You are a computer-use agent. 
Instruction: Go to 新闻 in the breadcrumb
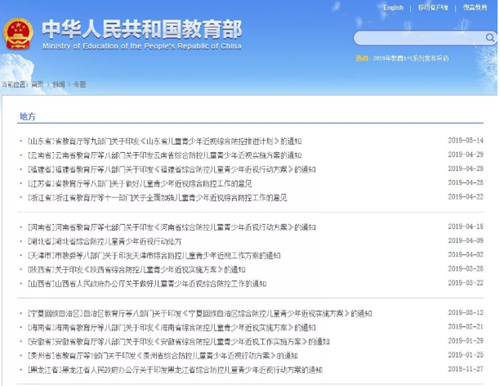(x=58, y=84)
